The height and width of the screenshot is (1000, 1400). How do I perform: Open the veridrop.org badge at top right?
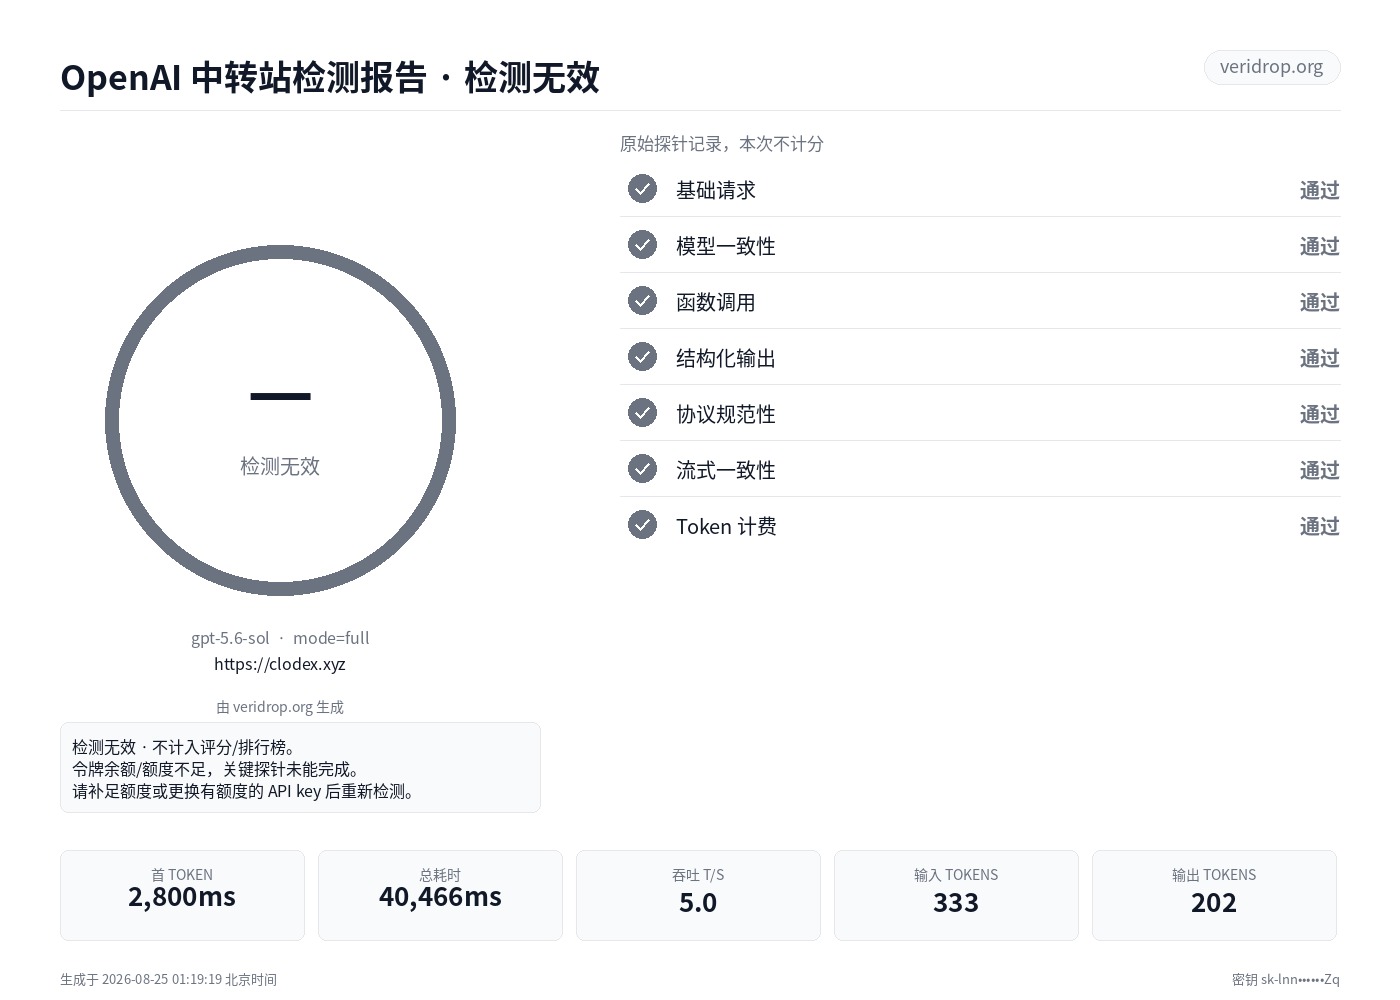(x=1271, y=67)
